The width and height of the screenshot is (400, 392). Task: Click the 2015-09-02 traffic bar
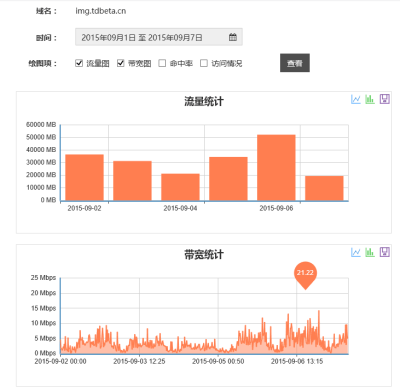pyautogui.click(x=84, y=177)
